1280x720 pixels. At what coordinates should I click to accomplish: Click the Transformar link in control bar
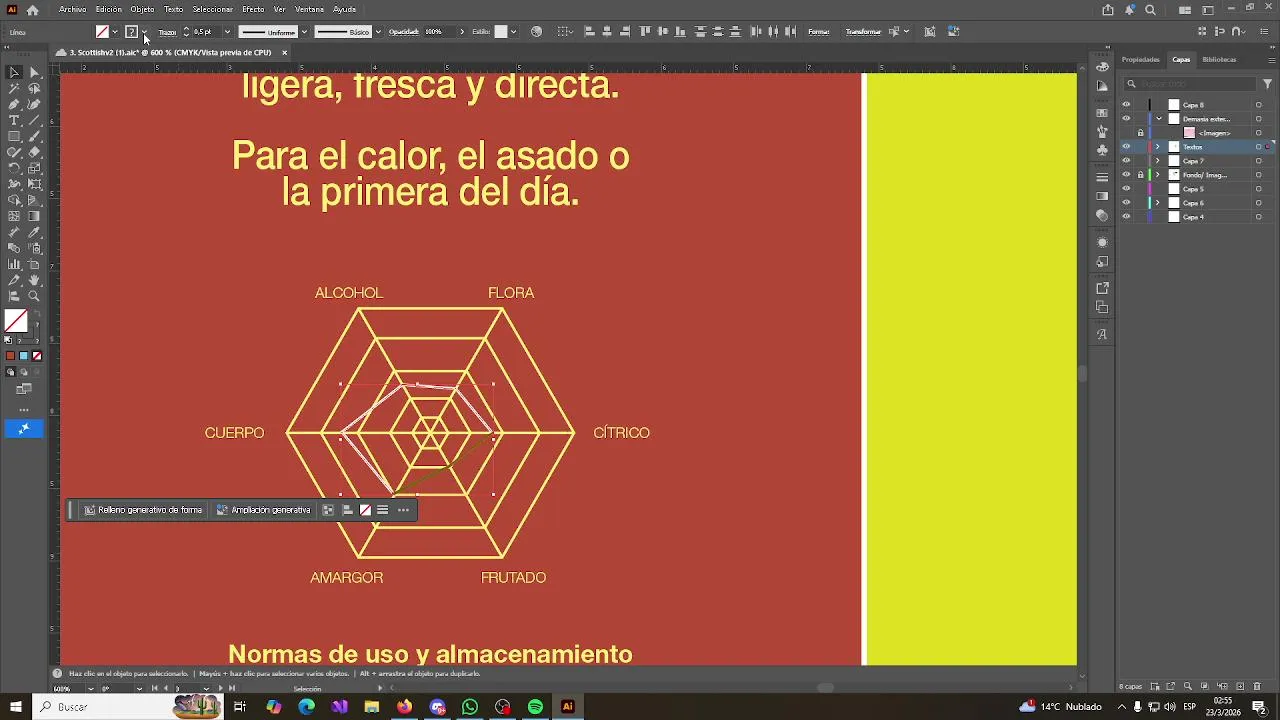tap(863, 32)
